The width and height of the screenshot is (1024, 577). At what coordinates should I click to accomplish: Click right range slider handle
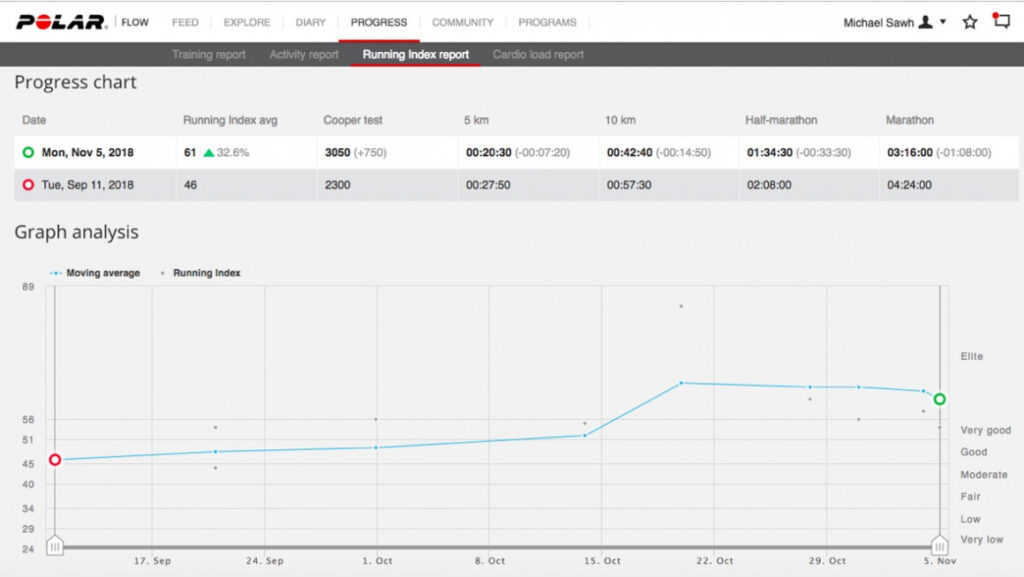pyautogui.click(x=939, y=545)
